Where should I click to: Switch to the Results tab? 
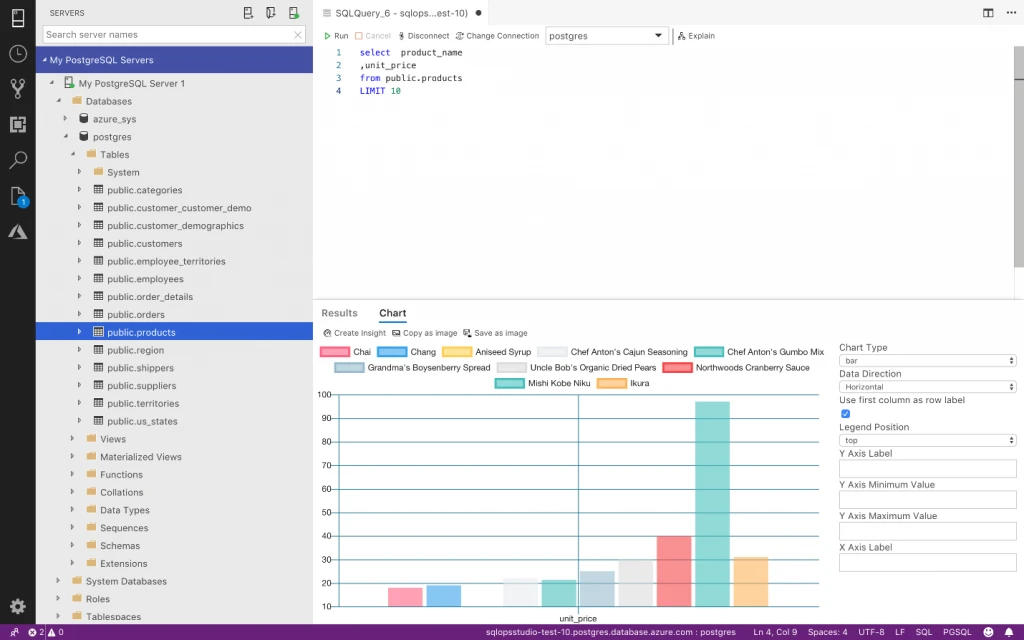(340, 312)
